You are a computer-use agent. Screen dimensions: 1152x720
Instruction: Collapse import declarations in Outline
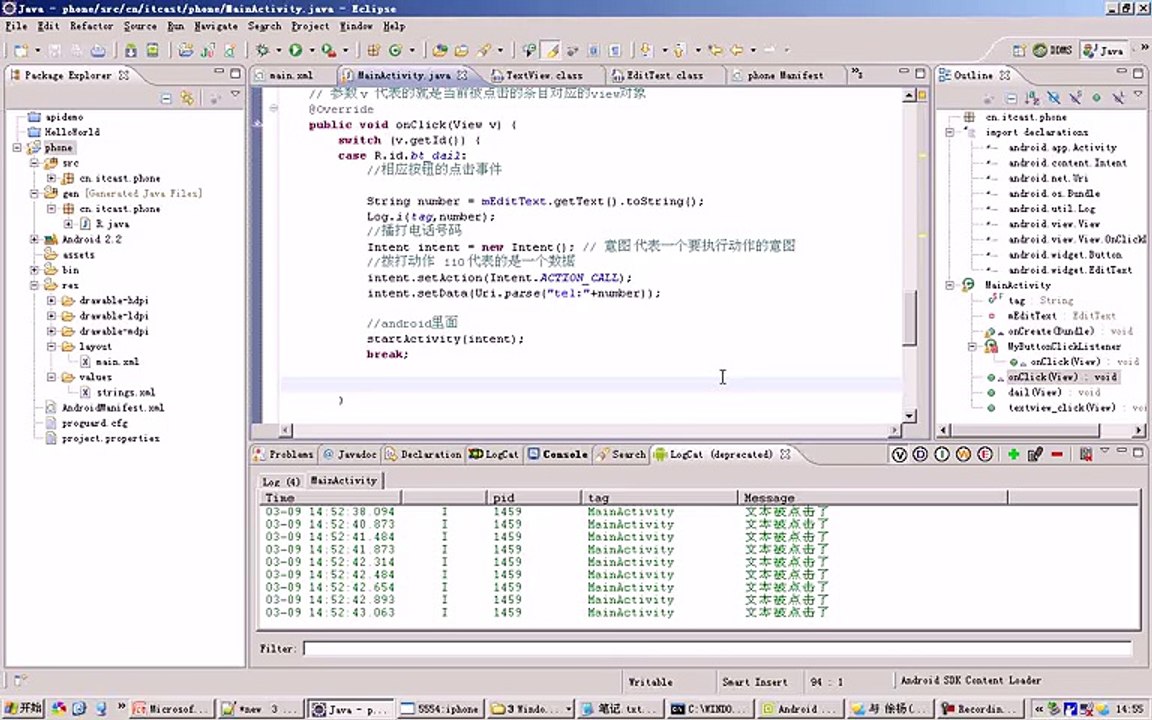(949, 132)
